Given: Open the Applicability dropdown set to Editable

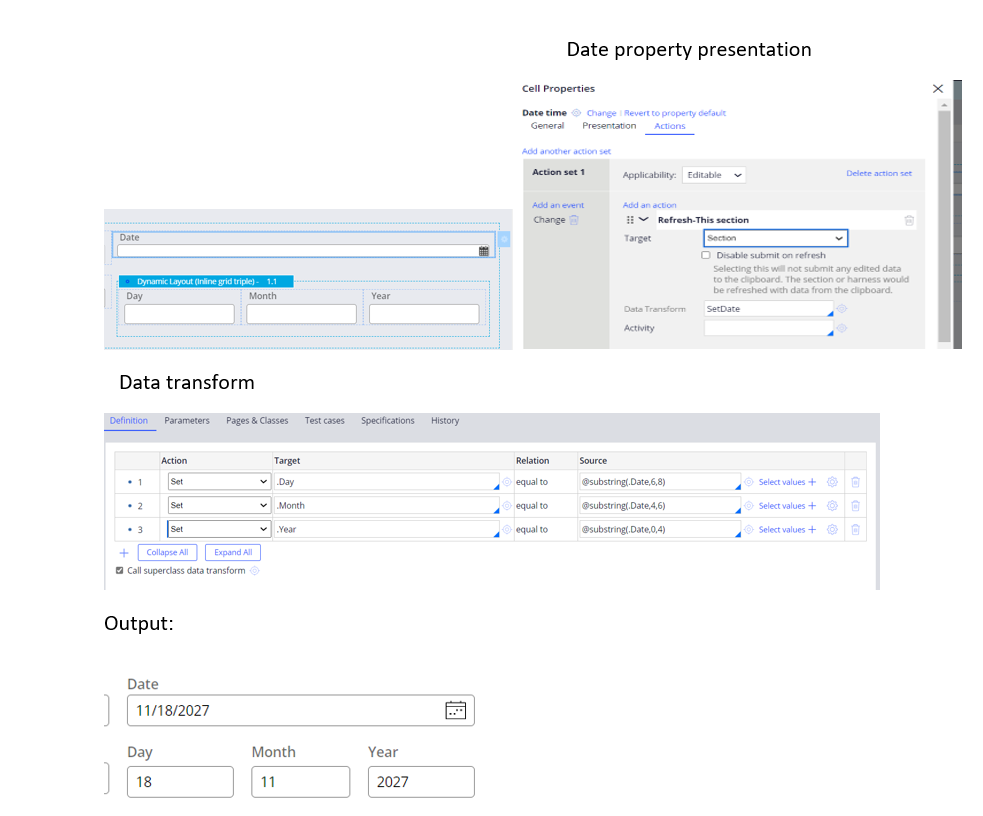Looking at the screenshot, I should pyautogui.click(x=714, y=175).
